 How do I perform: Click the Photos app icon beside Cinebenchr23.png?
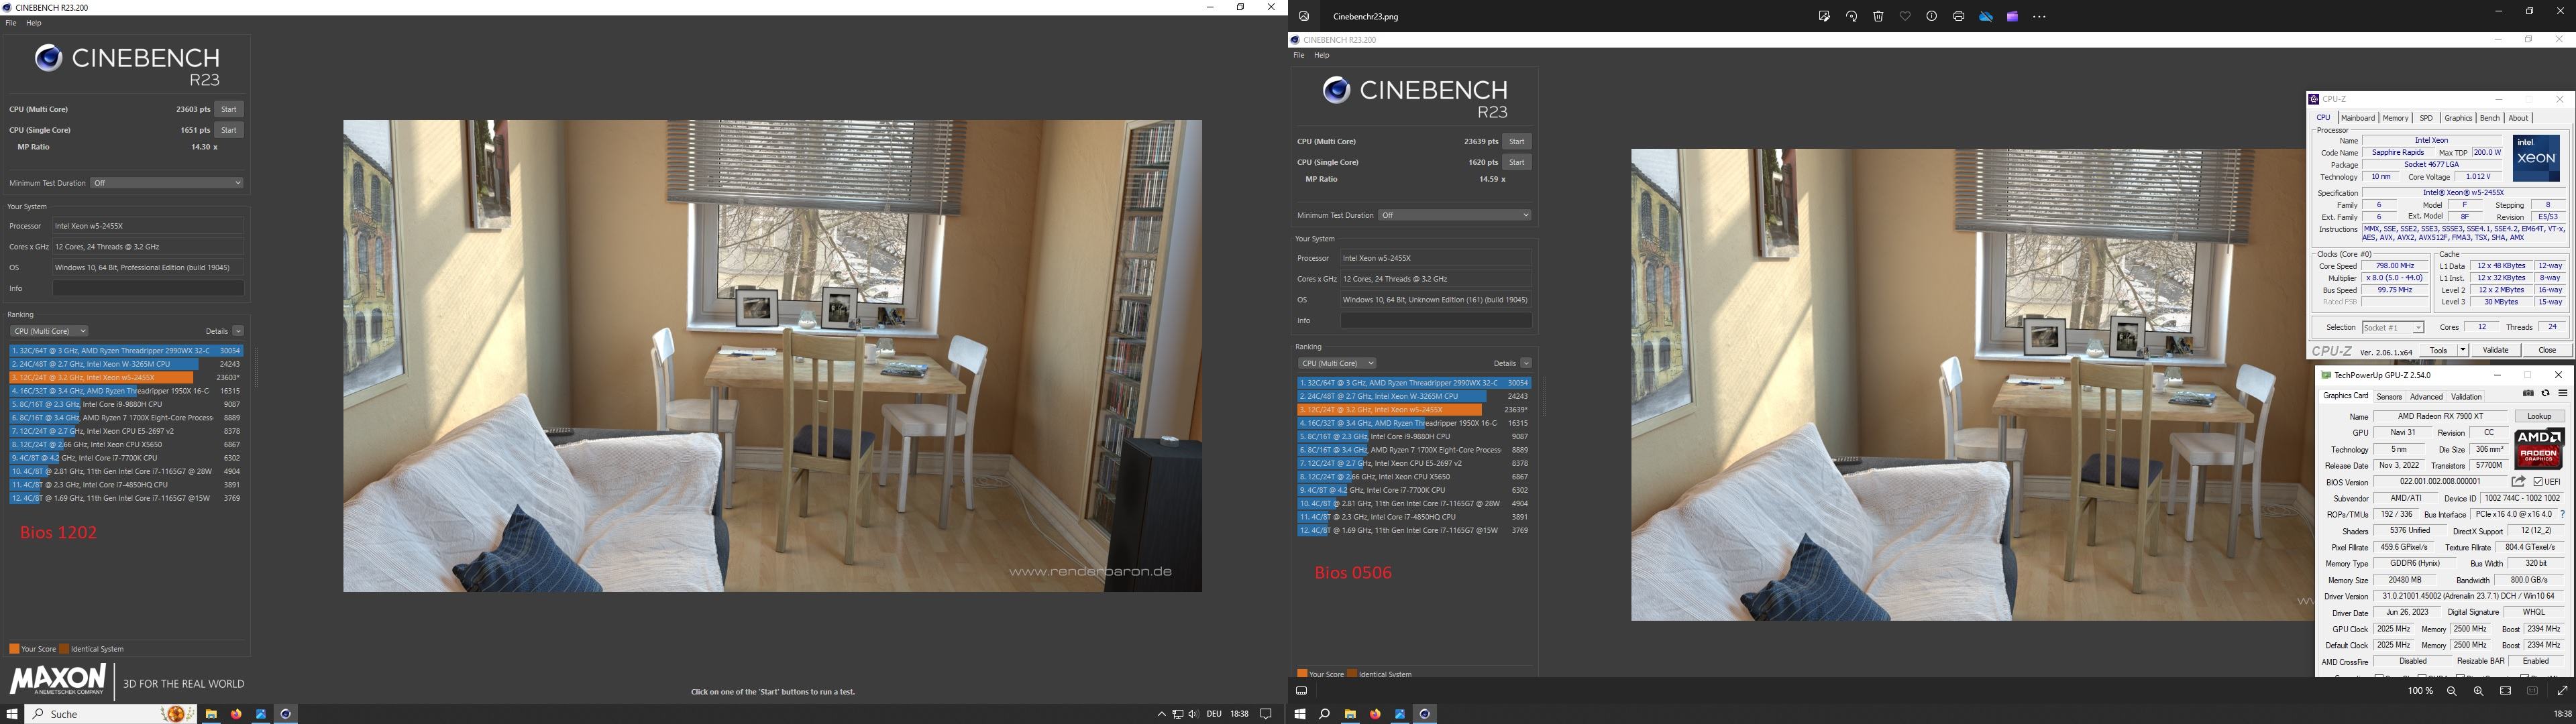click(x=1304, y=16)
